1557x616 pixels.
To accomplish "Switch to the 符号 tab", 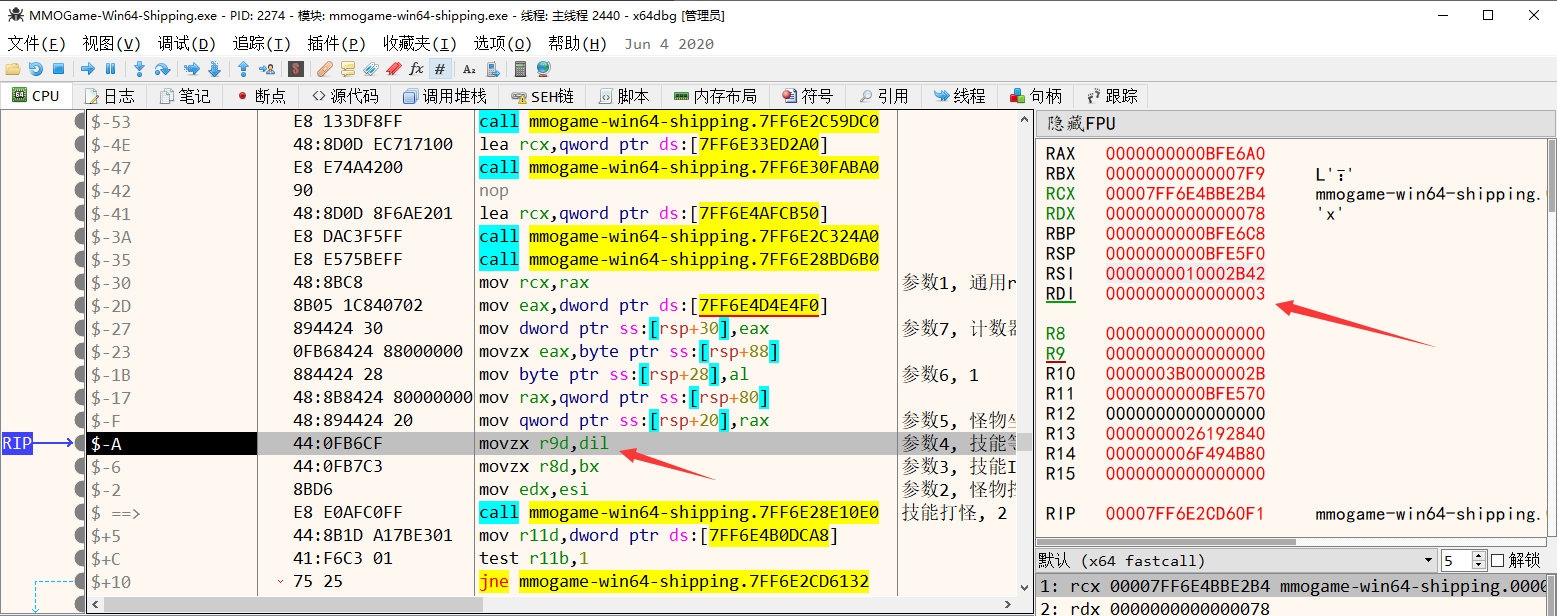I will pyautogui.click(x=807, y=96).
